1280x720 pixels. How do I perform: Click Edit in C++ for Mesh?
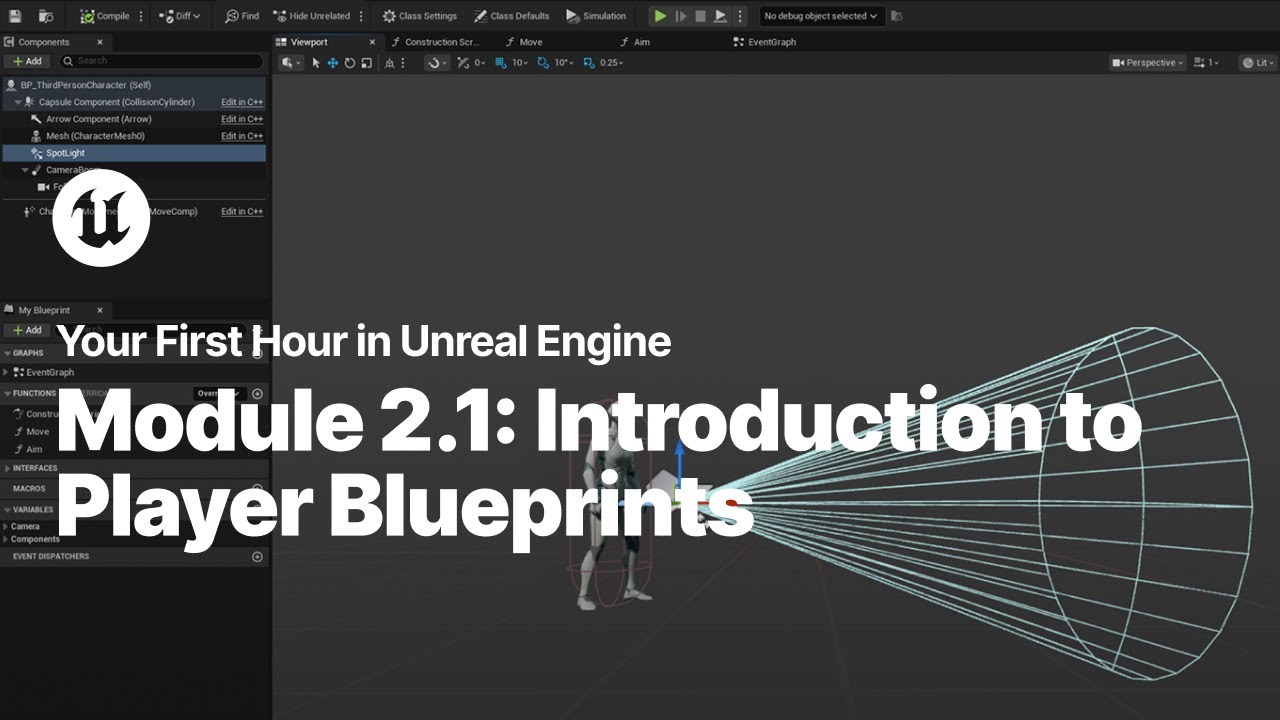pyautogui.click(x=242, y=136)
